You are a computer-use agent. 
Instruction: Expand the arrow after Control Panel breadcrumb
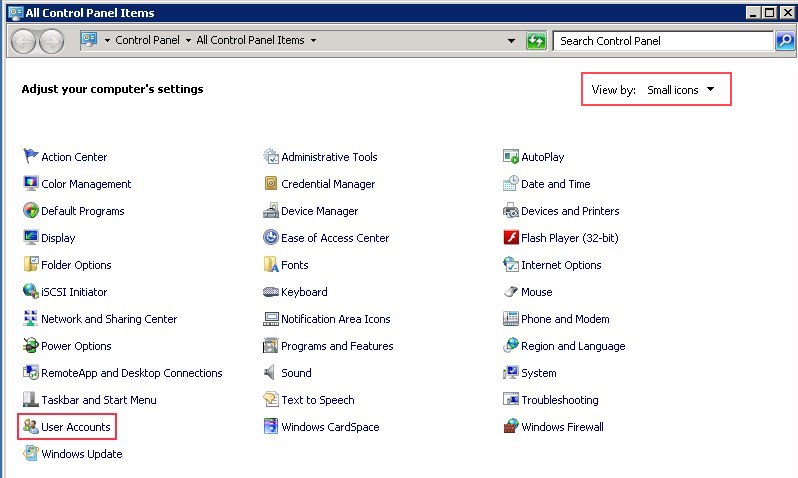coord(188,40)
